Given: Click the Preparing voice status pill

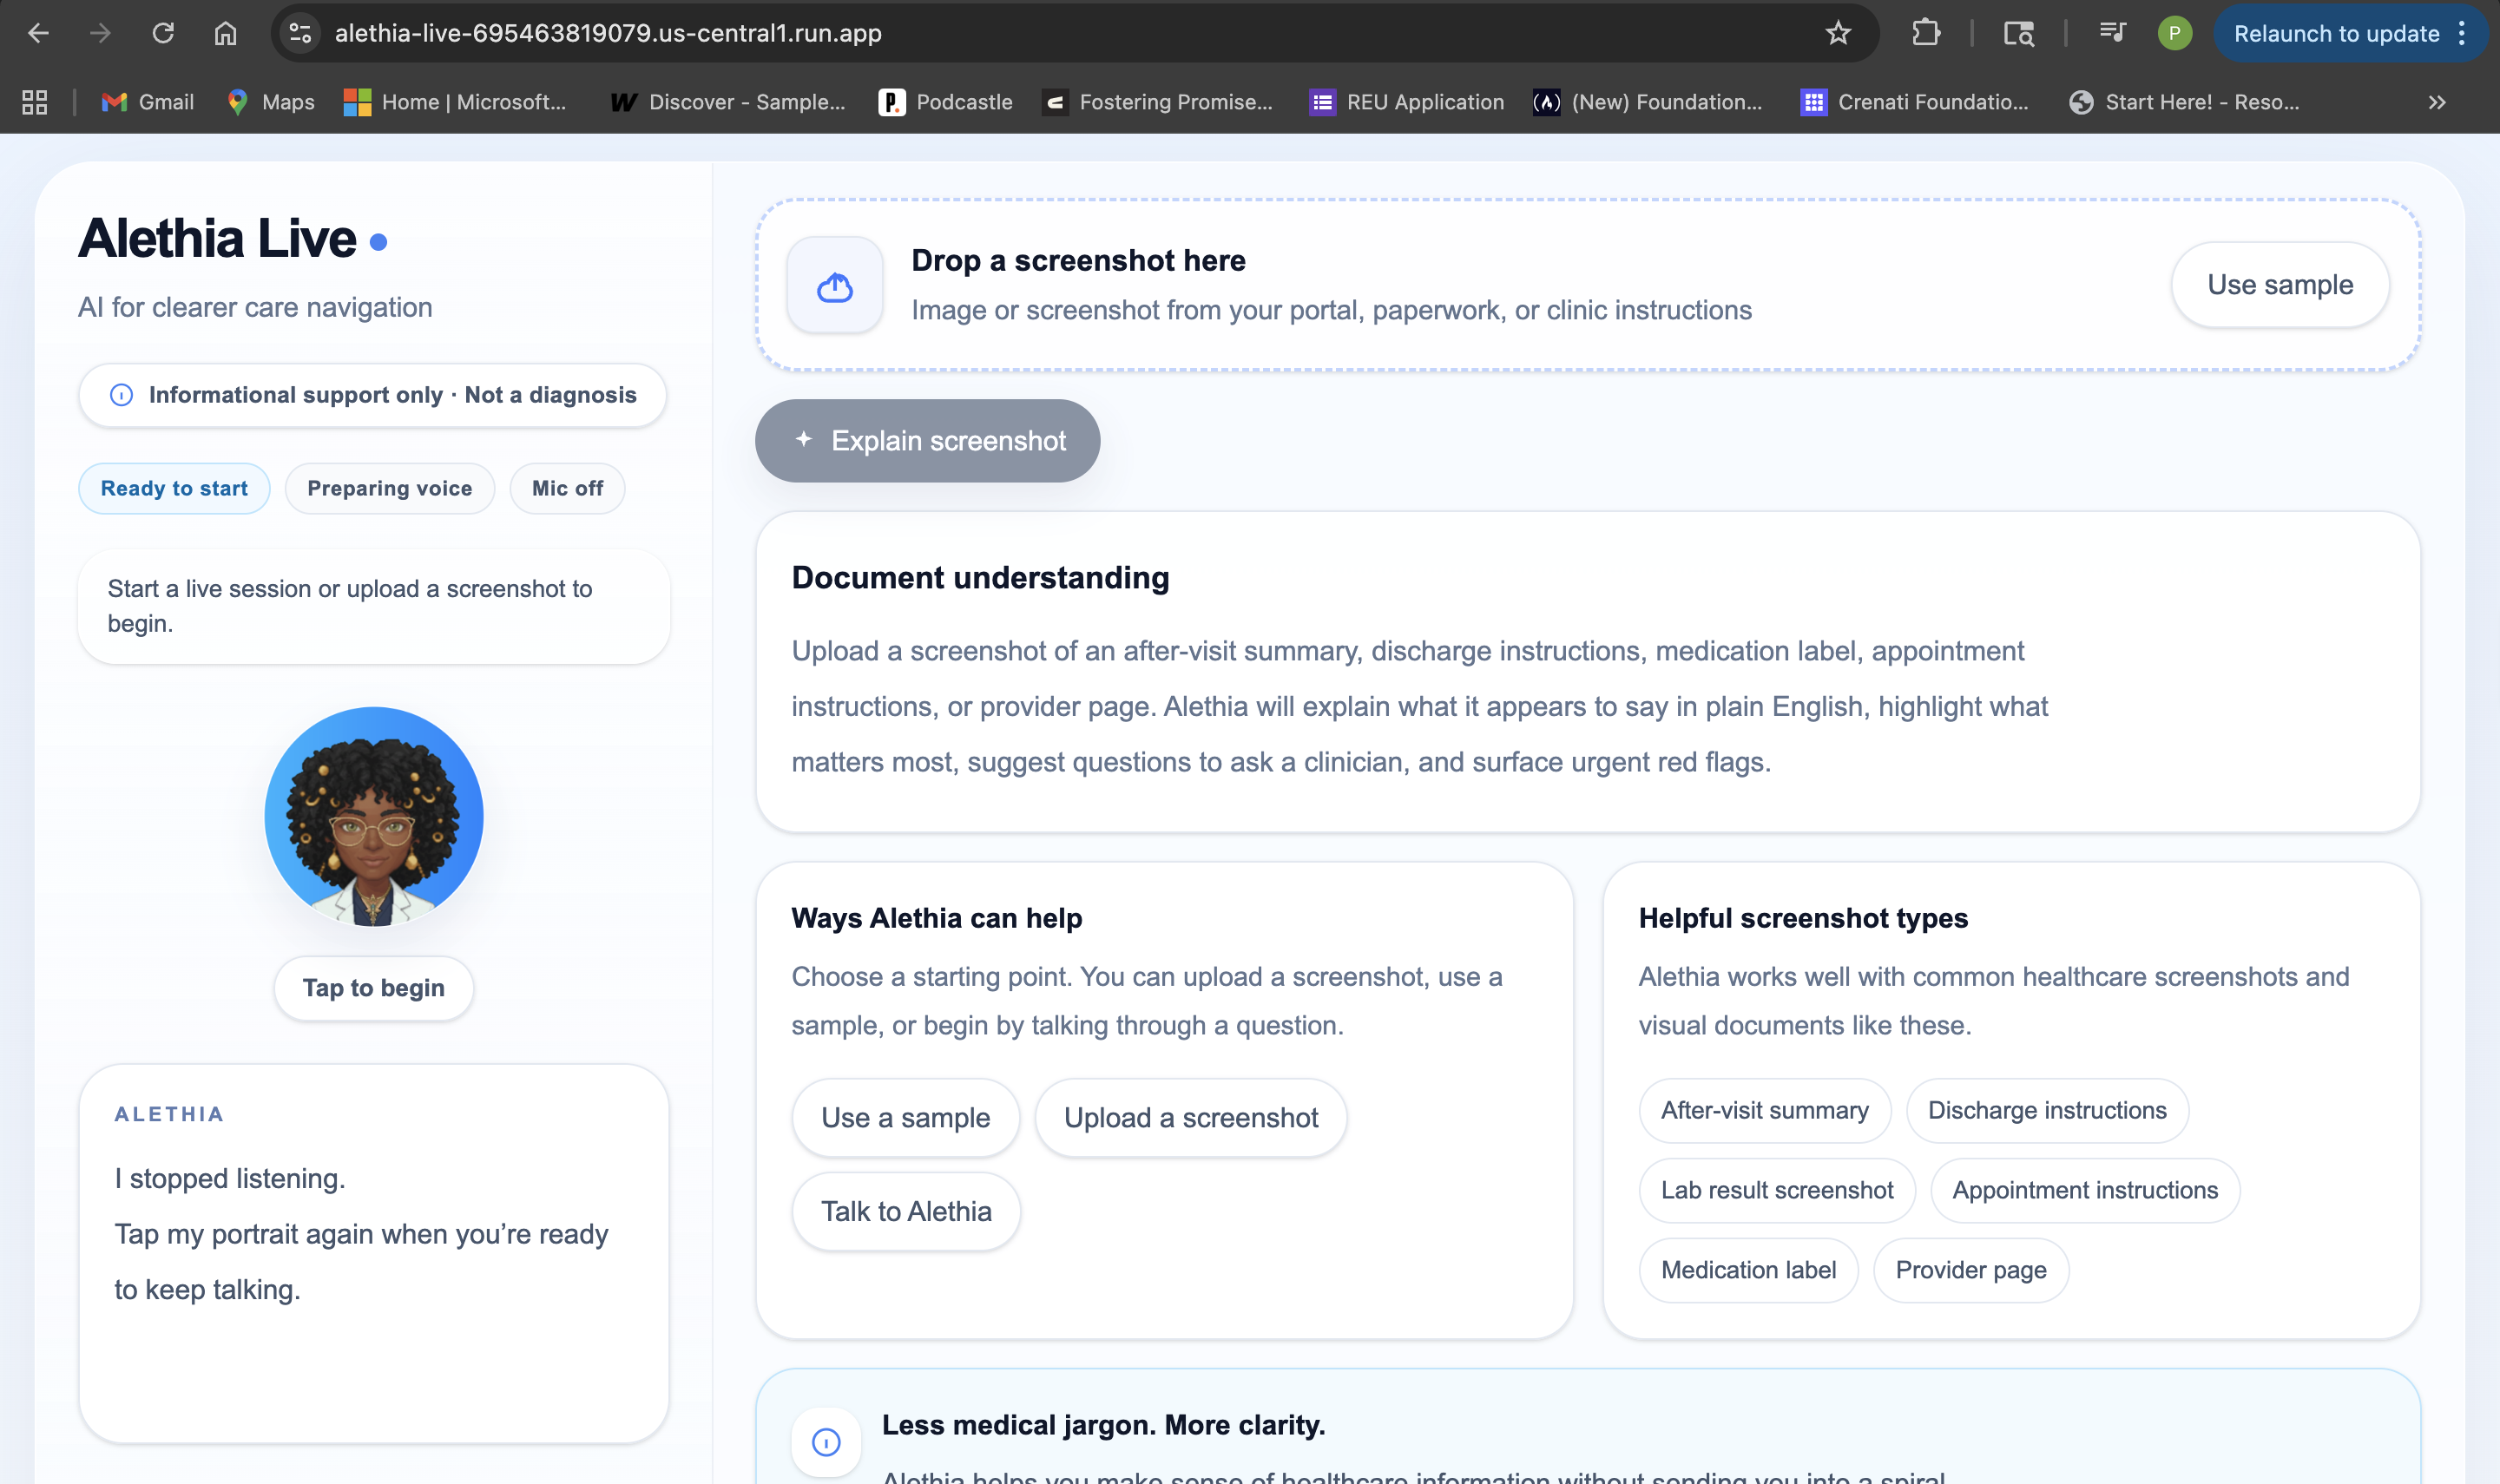Looking at the screenshot, I should (x=389, y=488).
